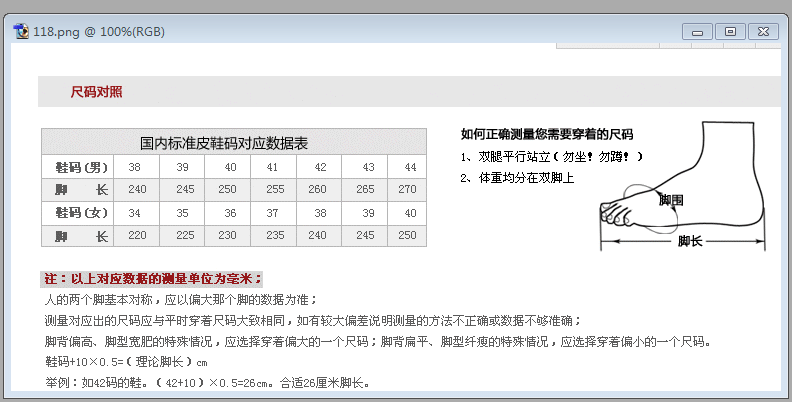Click foot length cell 260
Image resolution: width=792 pixels, height=402 pixels.
pos(317,189)
